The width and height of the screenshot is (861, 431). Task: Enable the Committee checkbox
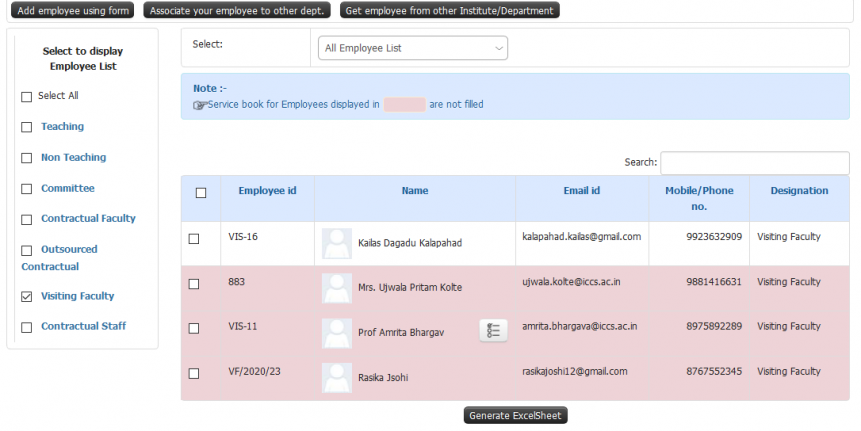(26, 188)
